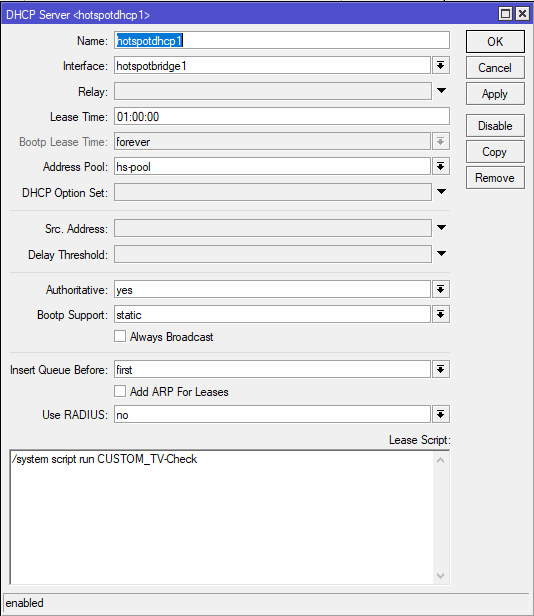
Task: Open the Interface dropdown list
Action: tap(440, 65)
